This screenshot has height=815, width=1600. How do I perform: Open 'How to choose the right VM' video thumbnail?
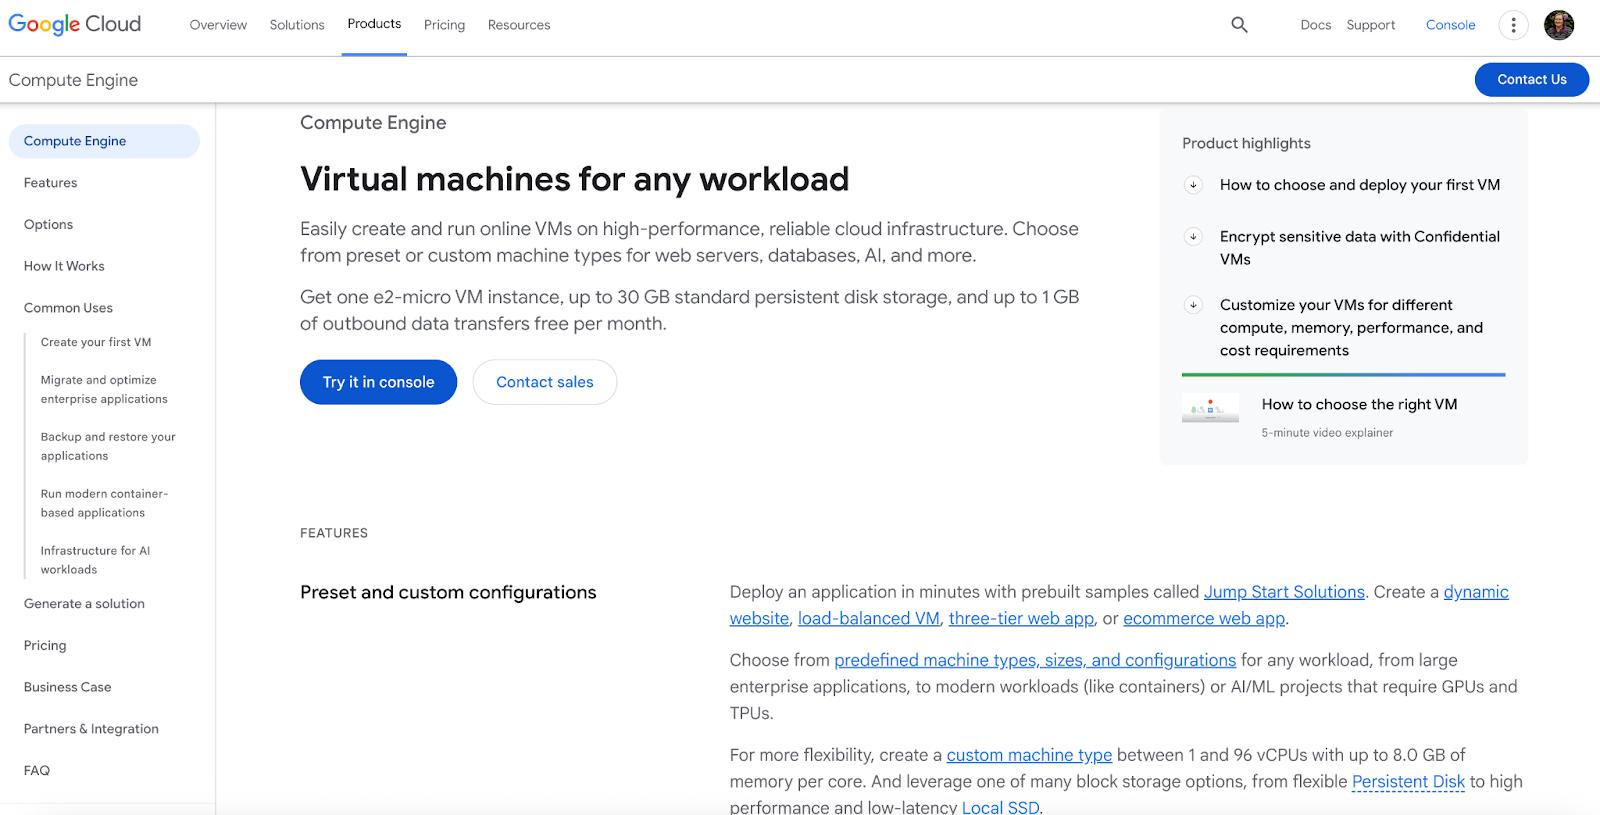point(1210,407)
